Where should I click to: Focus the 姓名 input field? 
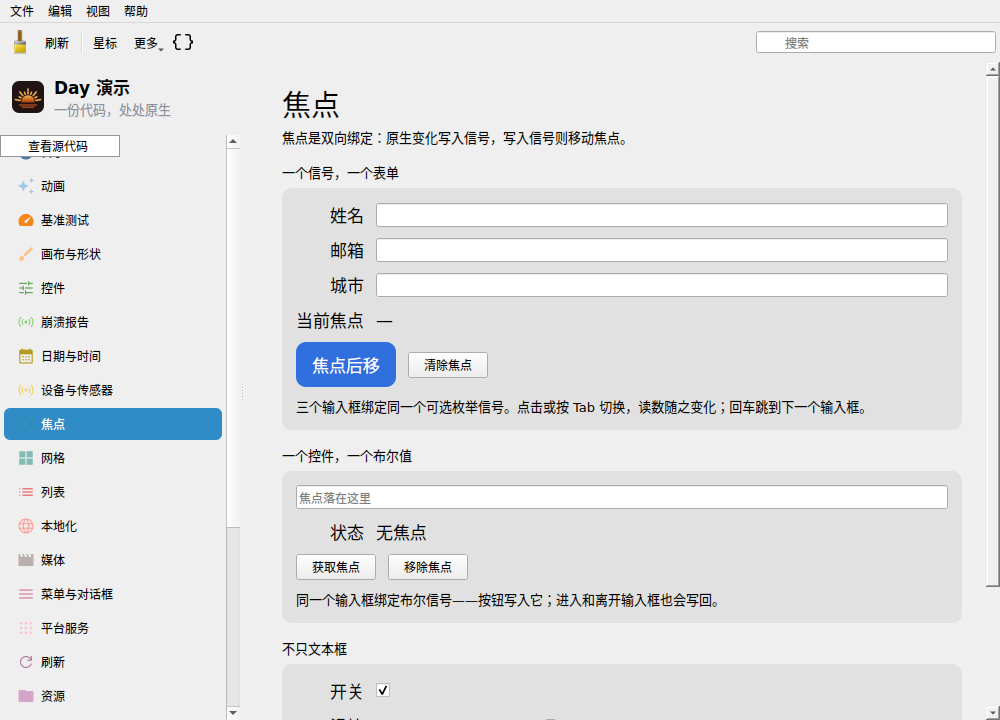pyautogui.click(x=661, y=215)
